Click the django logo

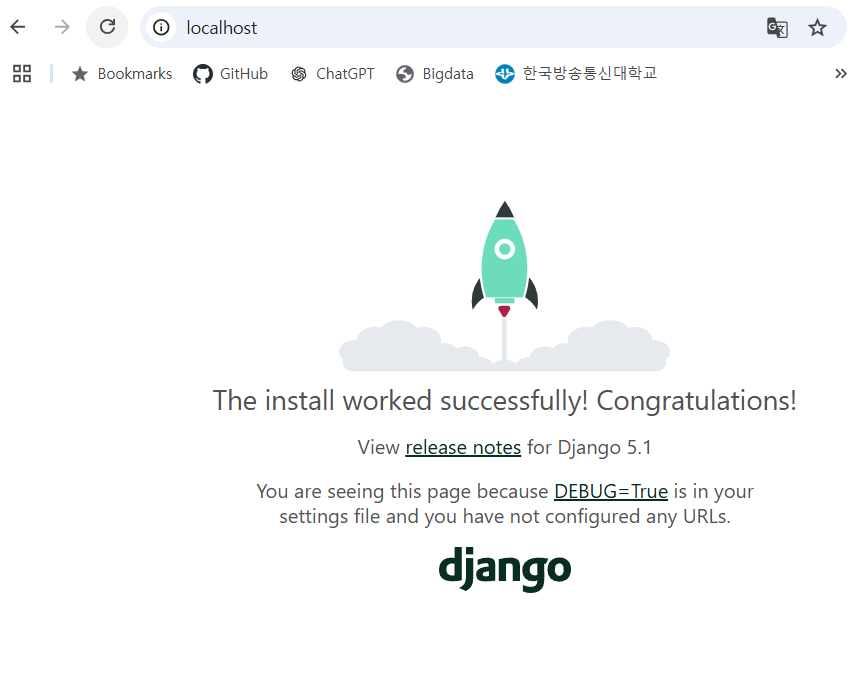click(505, 569)
